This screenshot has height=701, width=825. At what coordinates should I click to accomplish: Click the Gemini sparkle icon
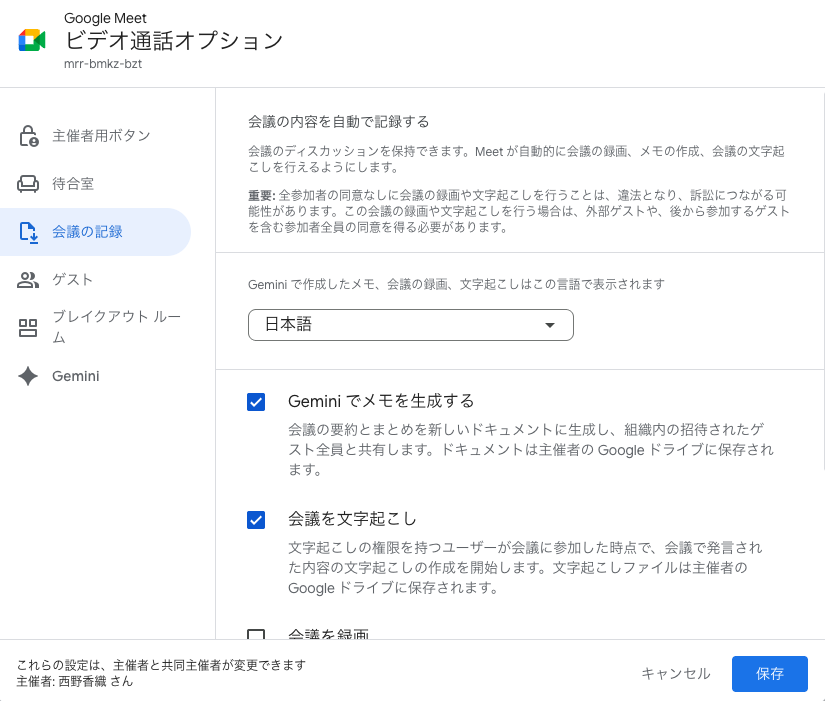pyautogui.click(x=28, y=376)
